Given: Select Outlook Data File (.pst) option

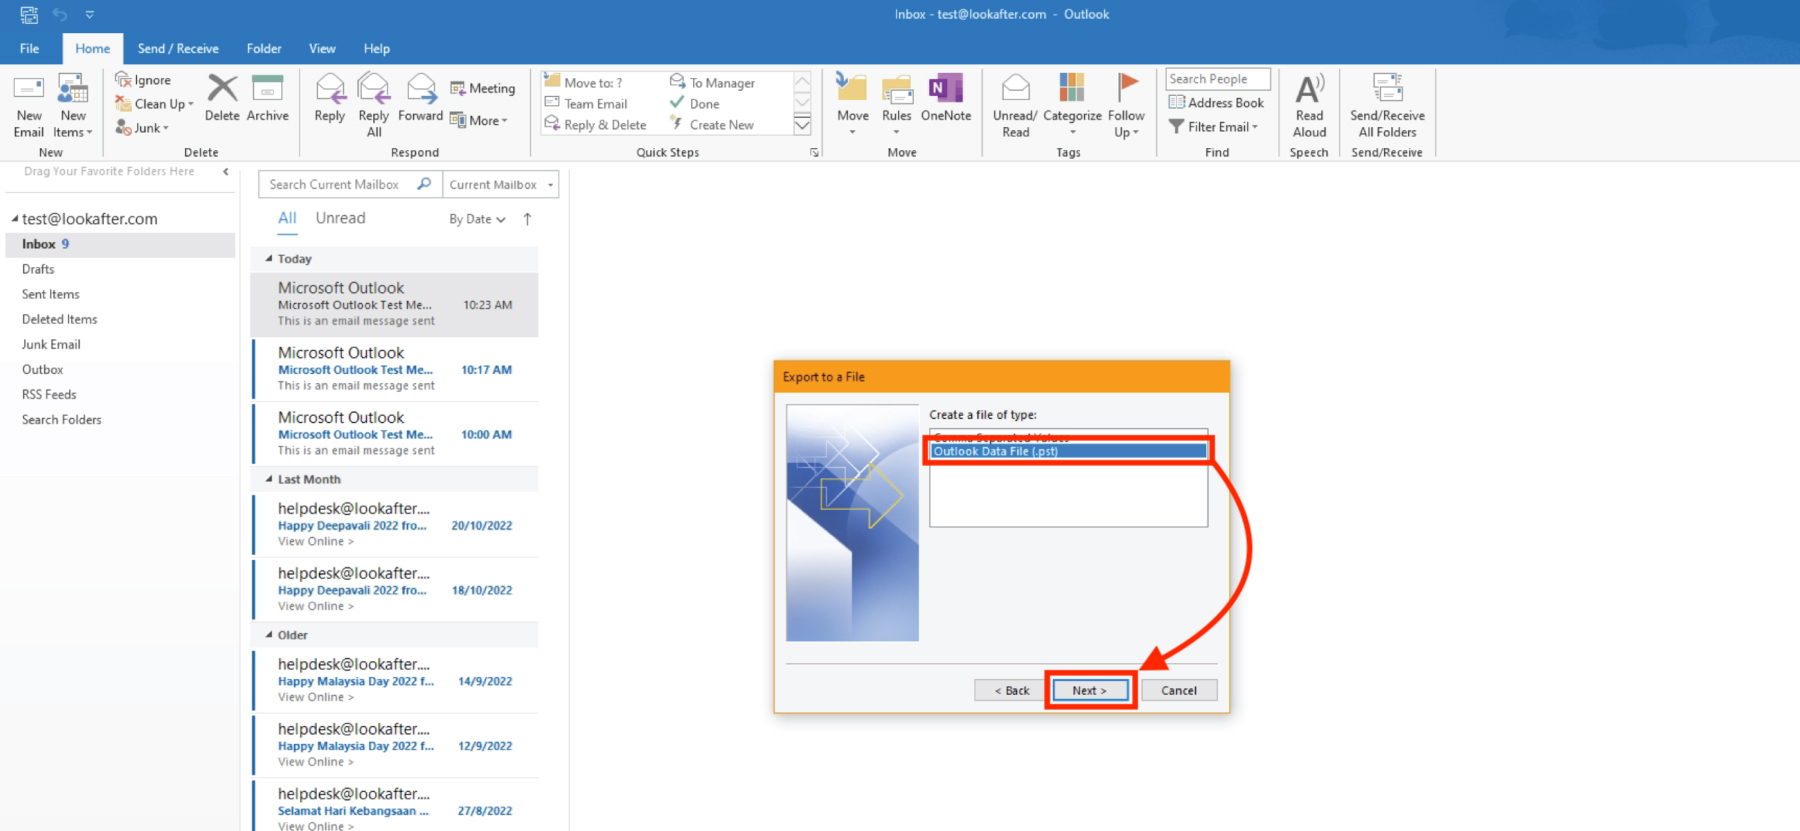Looking at the screenshot, I should tap(1067, 451).
